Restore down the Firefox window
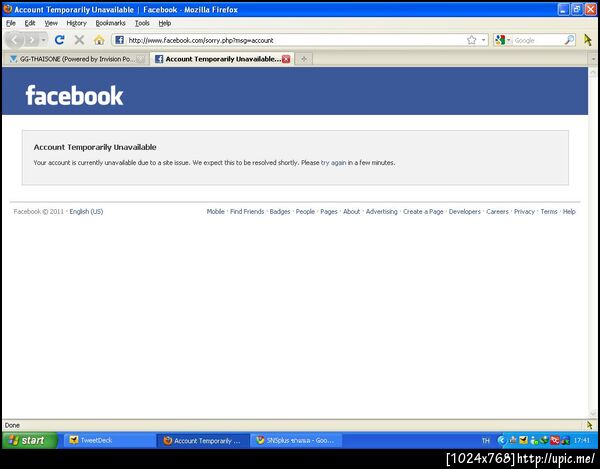The width and height of the screenshot is (600, 469). [x=577, y=10]
